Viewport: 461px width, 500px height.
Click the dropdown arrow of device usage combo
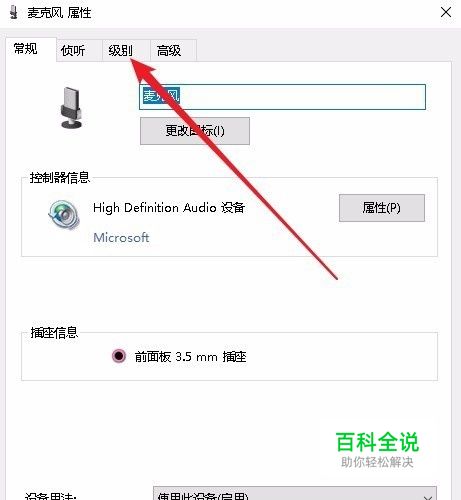point(427,496)
